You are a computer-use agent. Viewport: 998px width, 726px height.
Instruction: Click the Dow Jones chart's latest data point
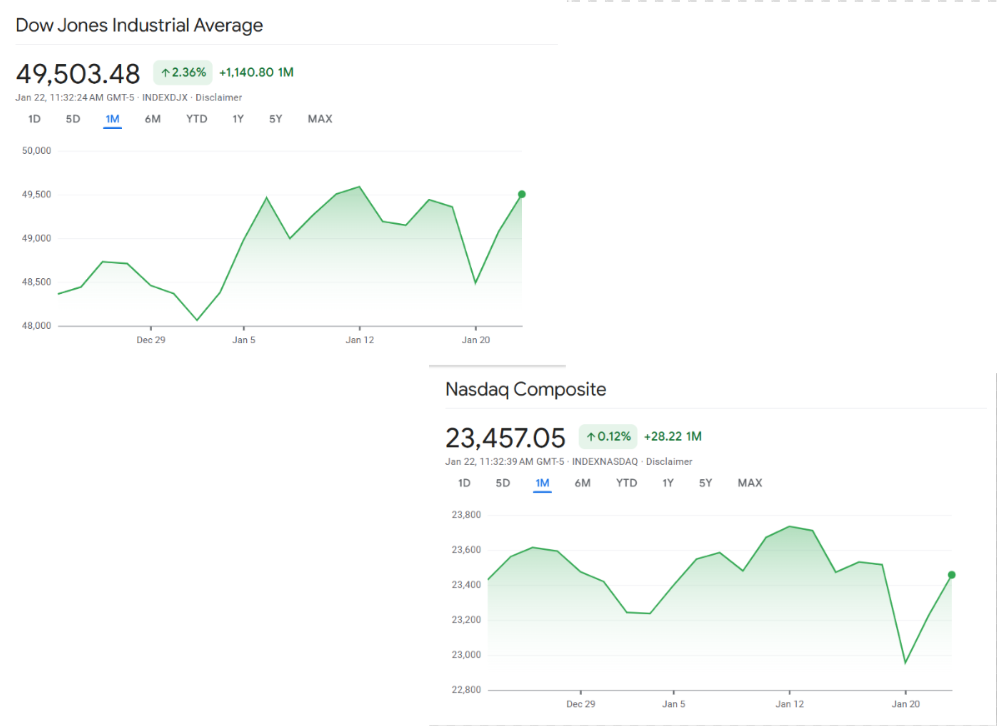coord(522,194)
